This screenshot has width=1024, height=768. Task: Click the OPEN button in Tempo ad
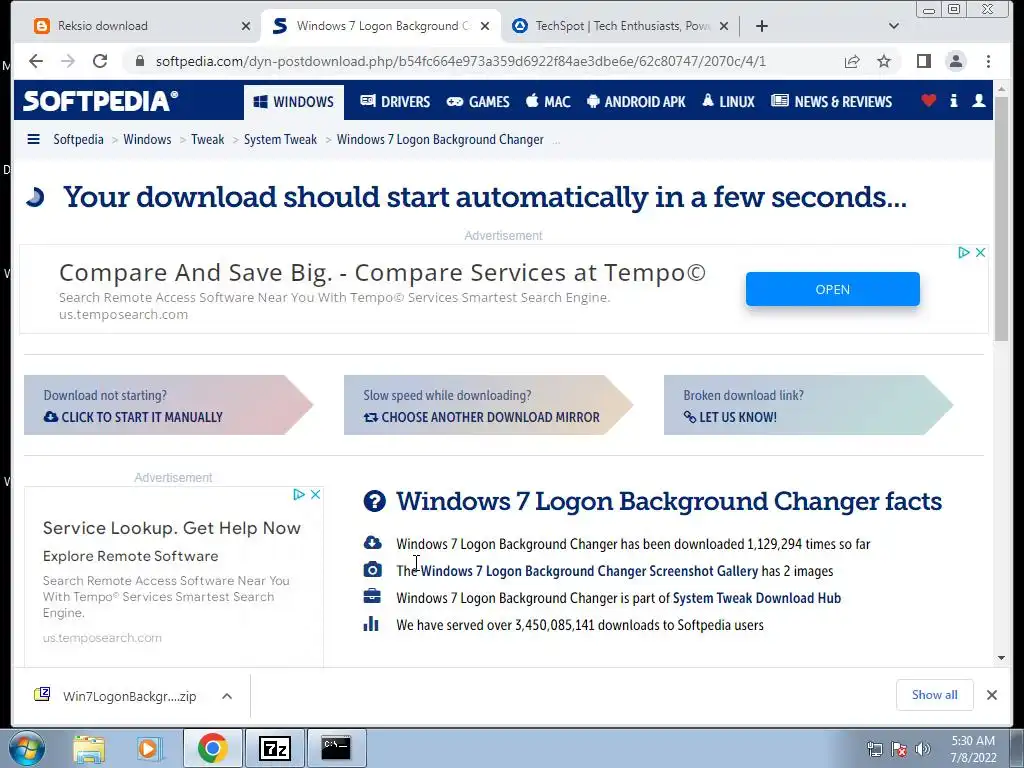(833, 289)
